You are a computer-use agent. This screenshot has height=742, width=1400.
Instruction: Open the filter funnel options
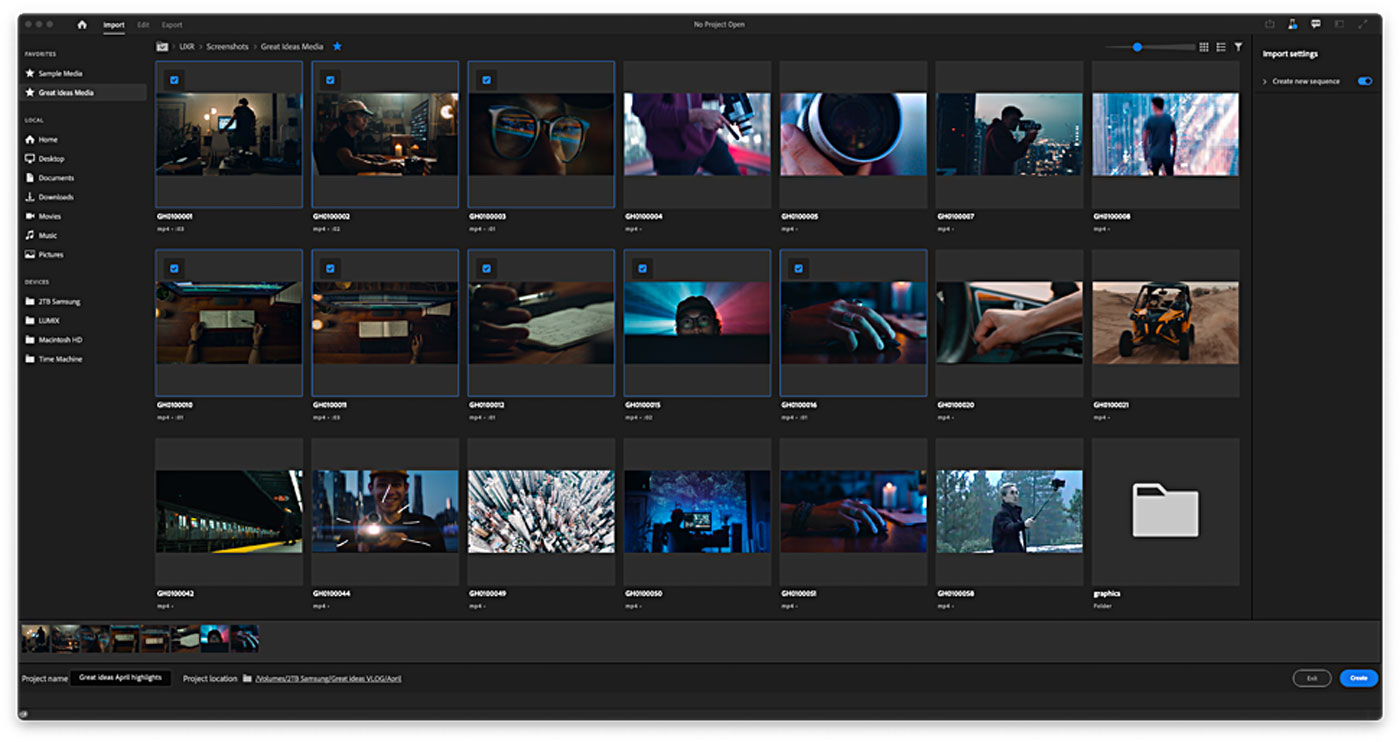tap(1238, 47)
